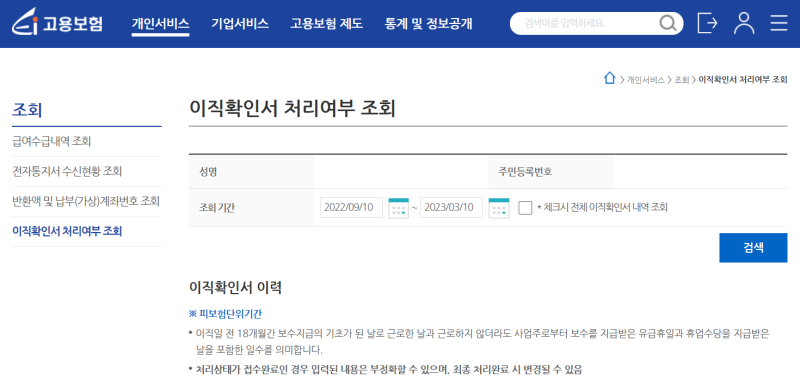800x384 pixels.
Task: Open the 개인서비스 menu
Action: [x=160, y=24]
